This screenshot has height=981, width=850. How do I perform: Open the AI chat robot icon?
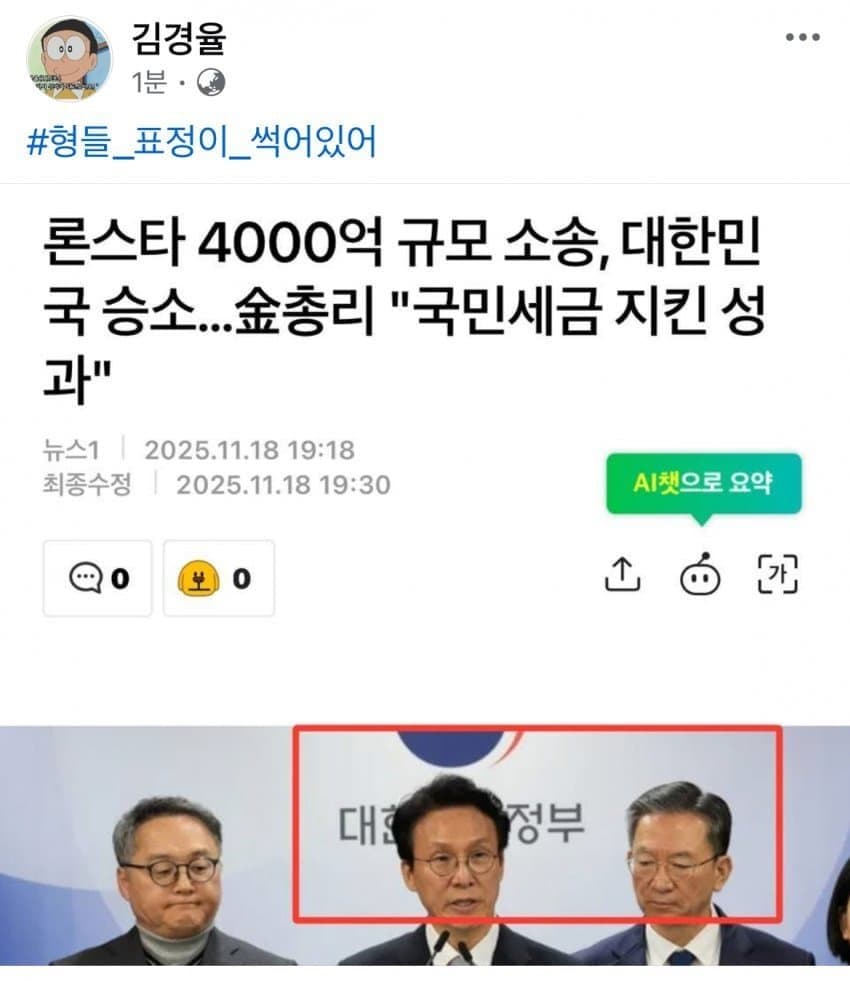point(700,574)
